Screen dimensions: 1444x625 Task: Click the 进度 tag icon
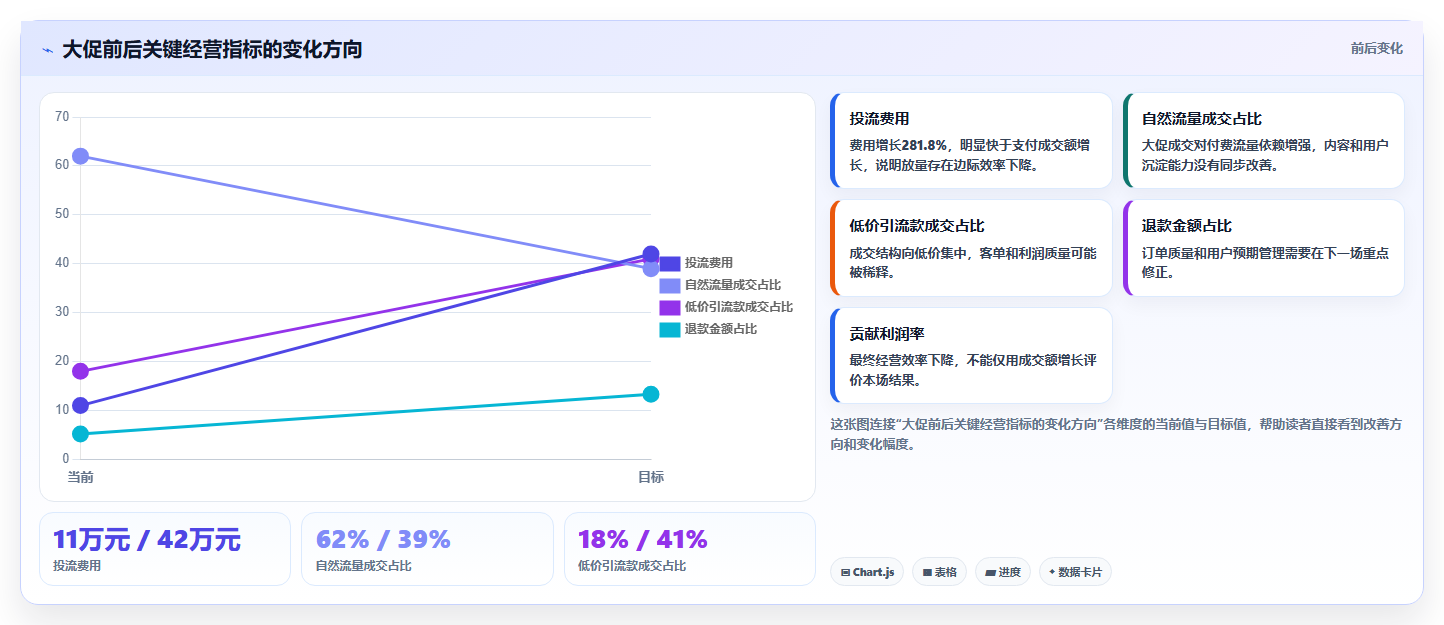990,573
